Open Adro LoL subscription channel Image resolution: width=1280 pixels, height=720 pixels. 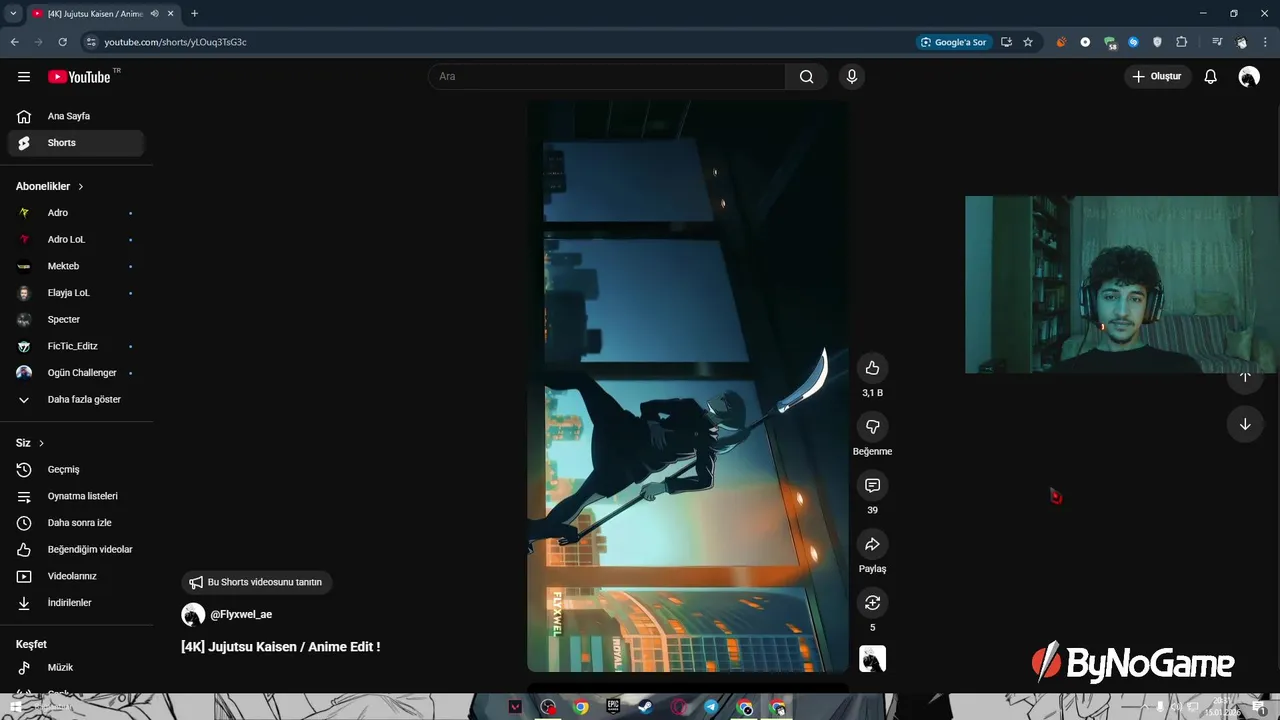[x=76, y=240]
